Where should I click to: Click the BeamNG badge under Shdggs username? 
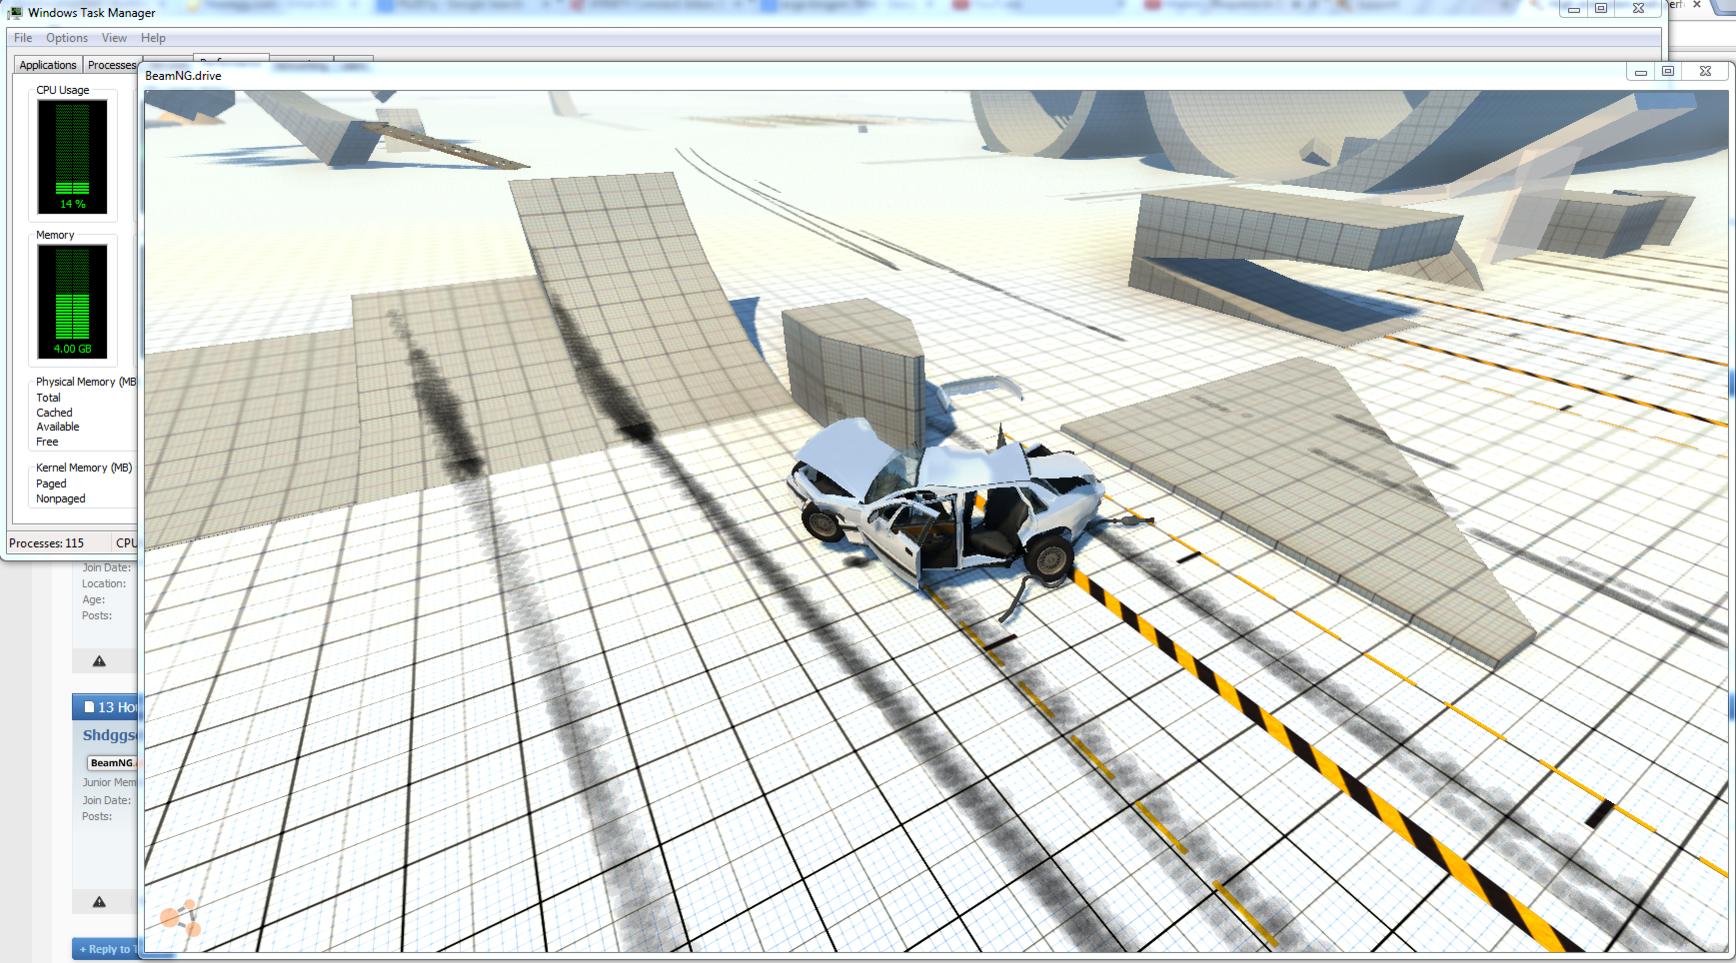112,763
